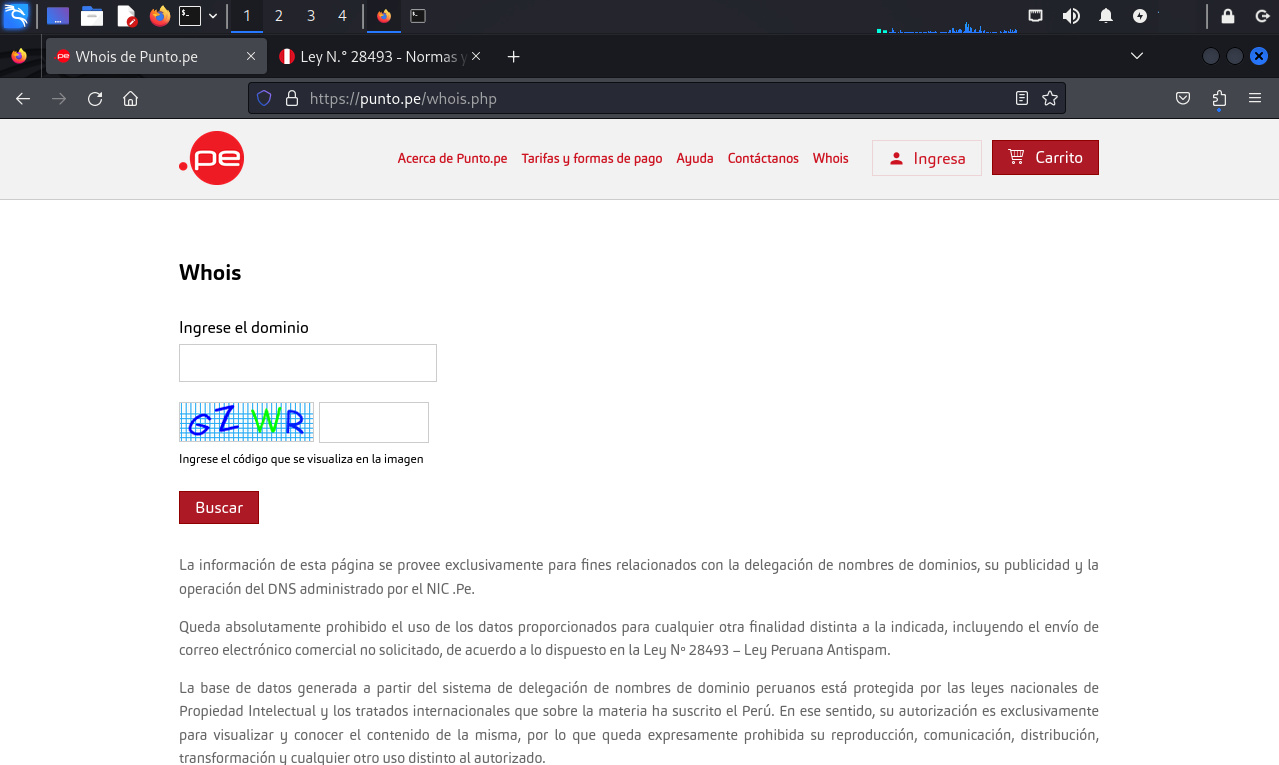Viewport: 1279px width, 765px height.
Task: Open the Carrito shopping cart
Action: [x=1045, y=158]
